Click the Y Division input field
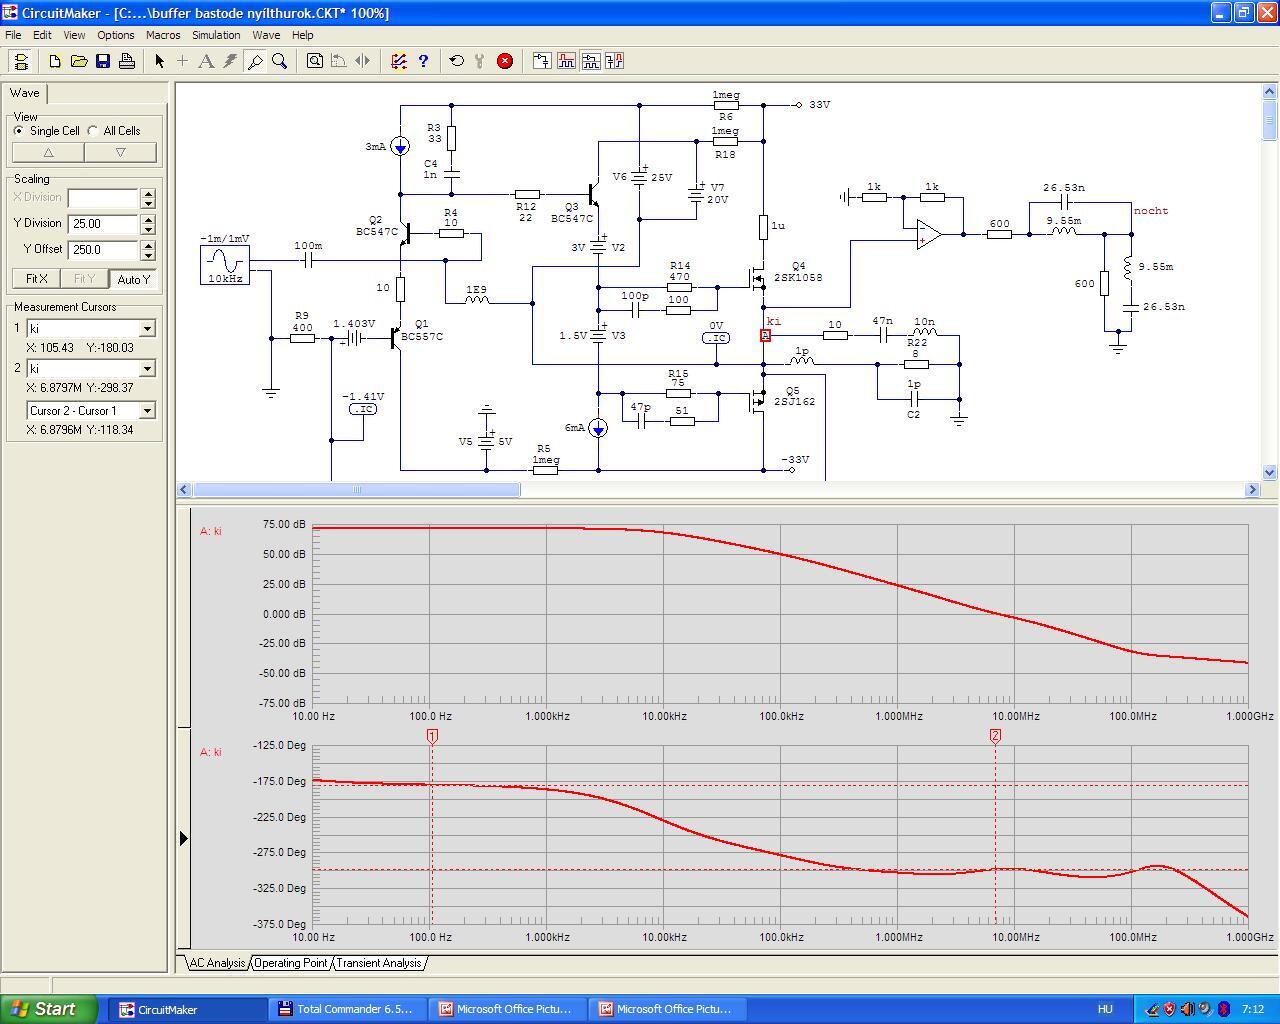This screenshot has height=1024, width=1280. 103,224
